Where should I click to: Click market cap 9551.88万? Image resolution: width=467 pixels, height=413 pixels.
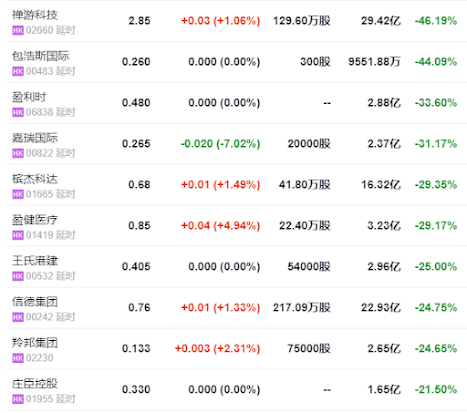coord(375,62)
